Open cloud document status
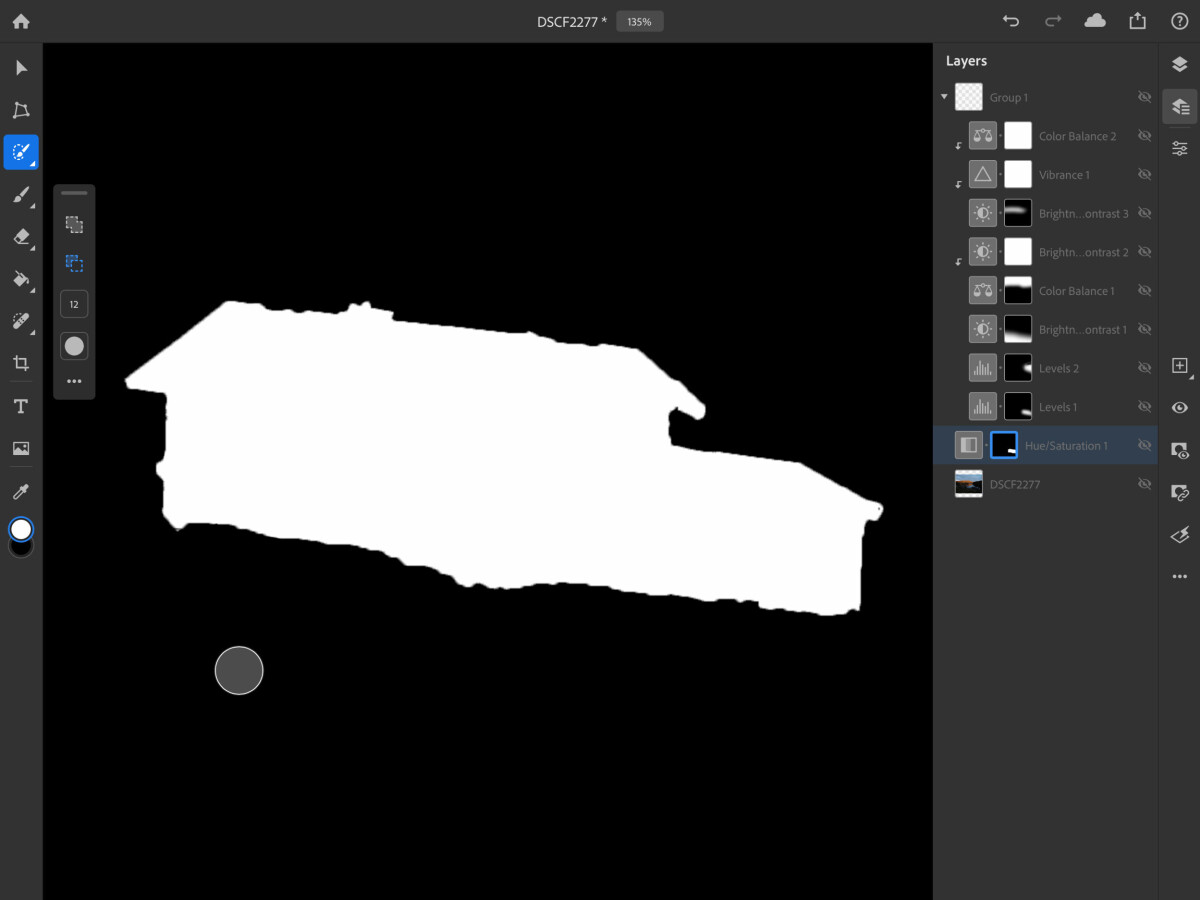Screen dimensions: 1200x900 pyautogui.click(x=1095, y=21)
